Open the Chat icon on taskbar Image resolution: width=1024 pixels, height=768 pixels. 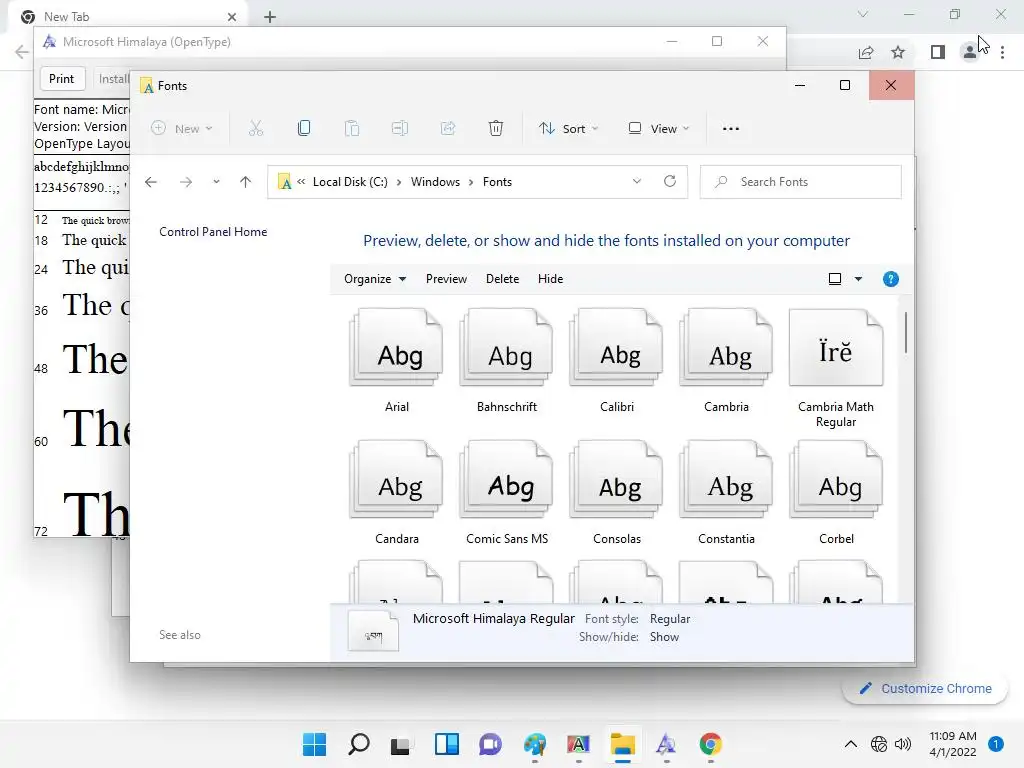490,744
